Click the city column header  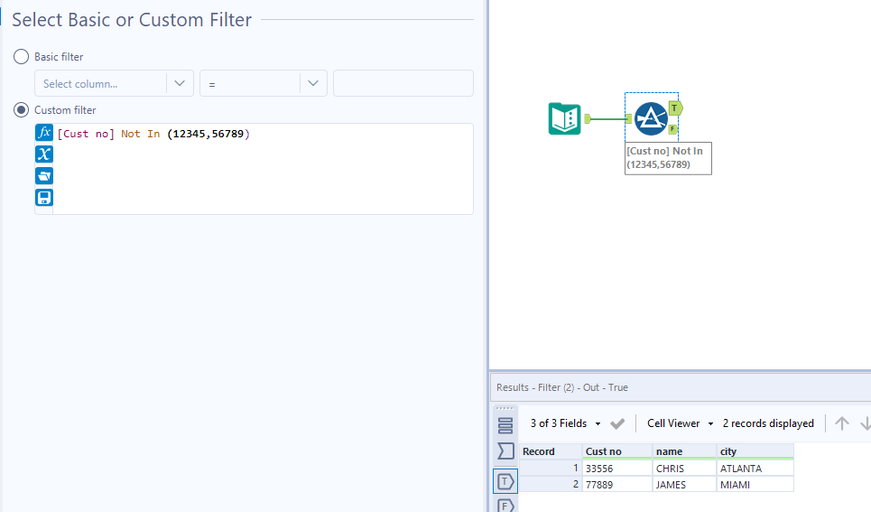pos(755,451)
